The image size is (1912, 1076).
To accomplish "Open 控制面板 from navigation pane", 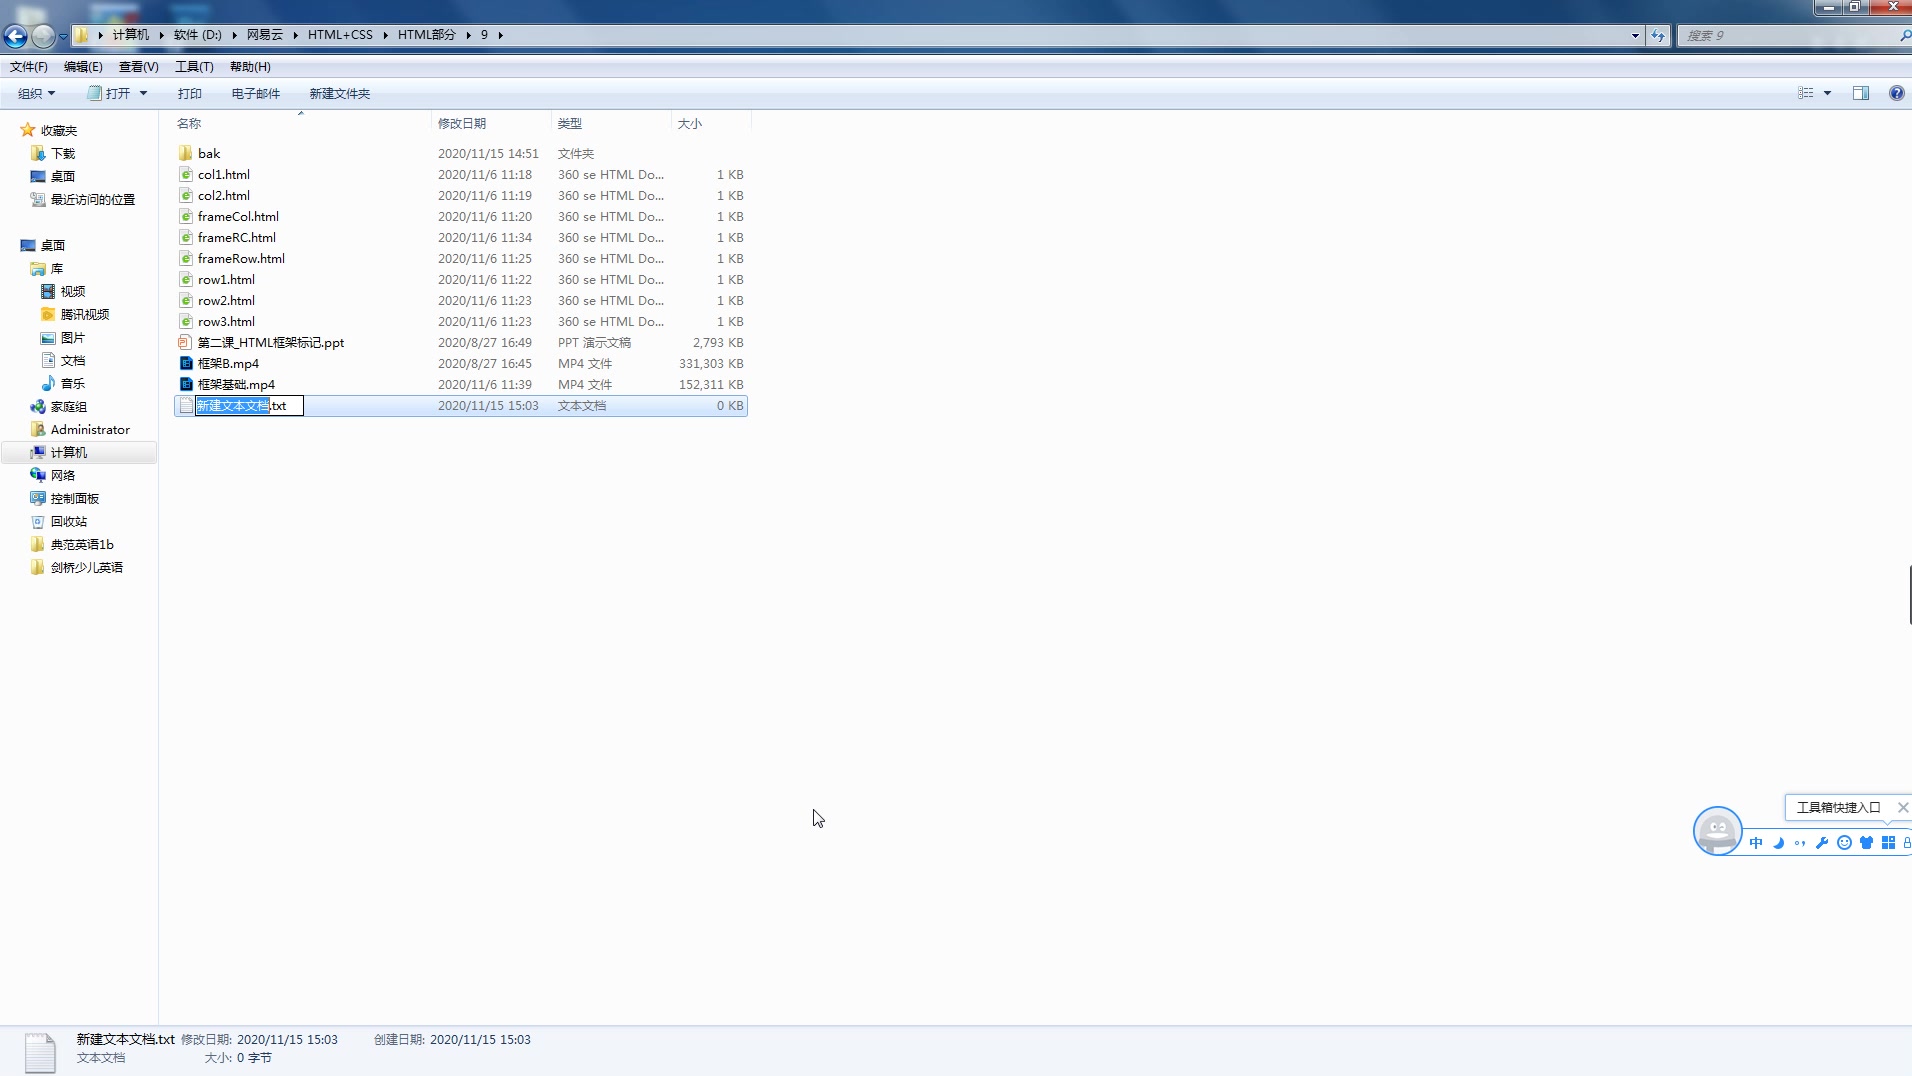I will pyautogui.click(x=75, y=498).
